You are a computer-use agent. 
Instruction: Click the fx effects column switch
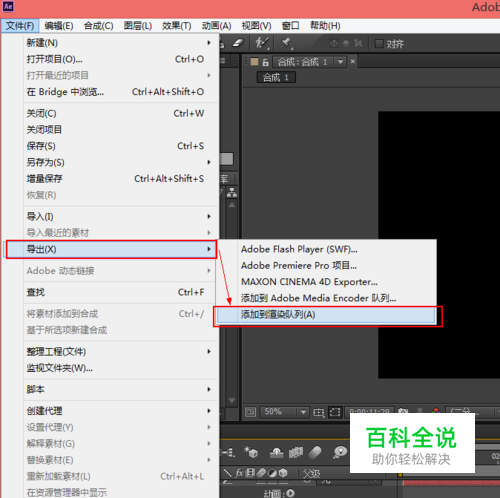pos(239,473)
